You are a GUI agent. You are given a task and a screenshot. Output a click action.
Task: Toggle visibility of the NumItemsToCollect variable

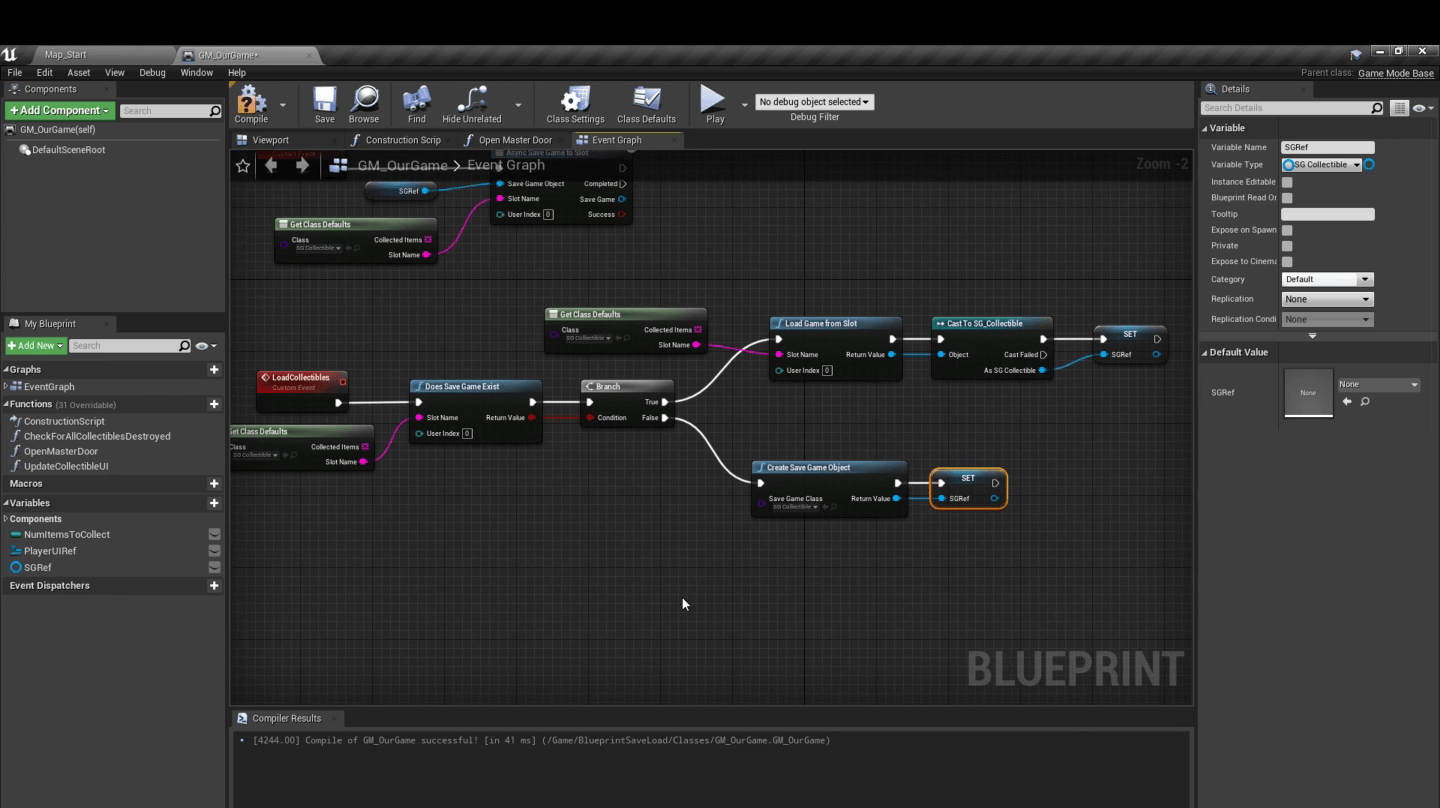point(214,534)
